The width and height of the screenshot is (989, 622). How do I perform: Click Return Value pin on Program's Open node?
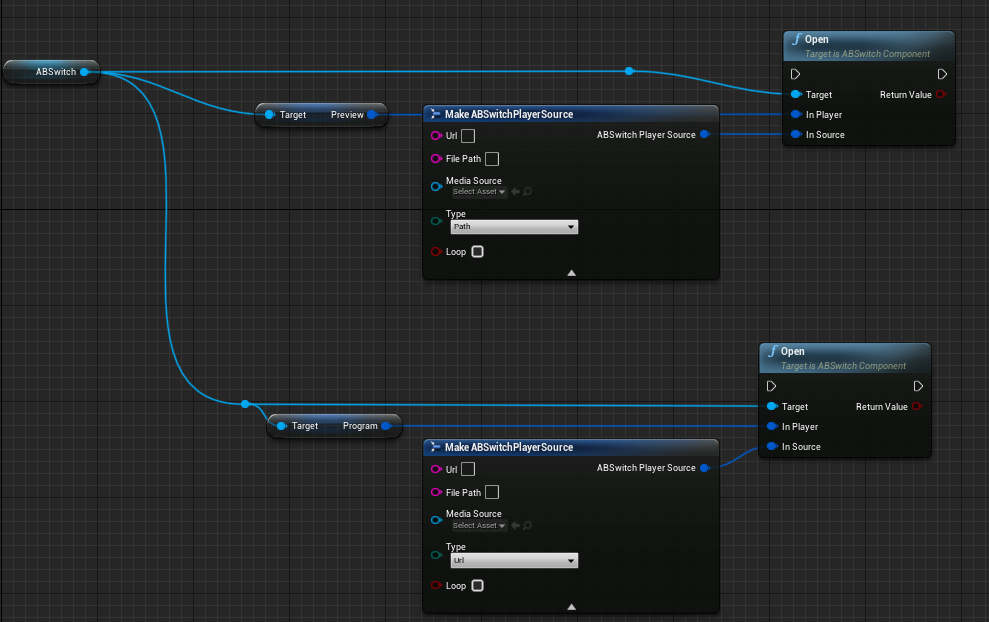click(x=918, y=407)
